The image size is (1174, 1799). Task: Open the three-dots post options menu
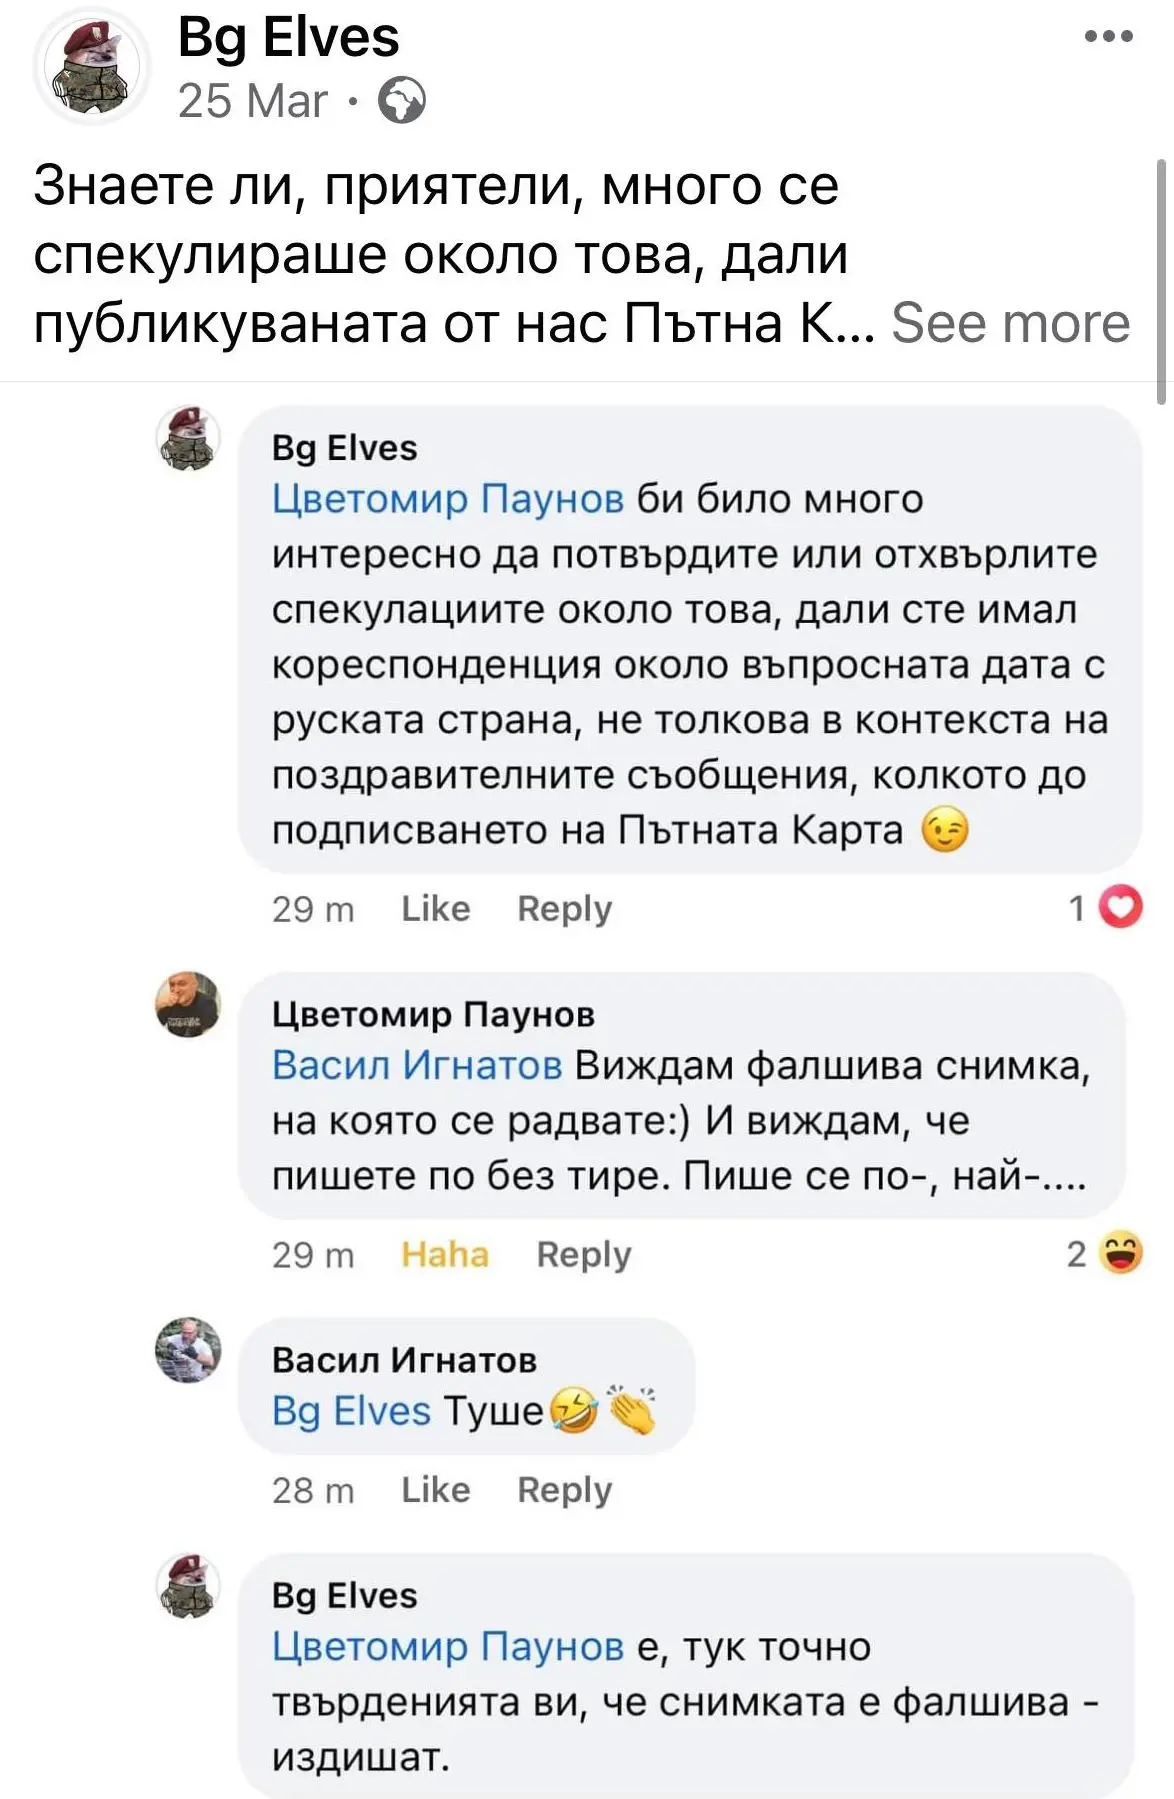pyautogui.click(x=1108, y=37)
